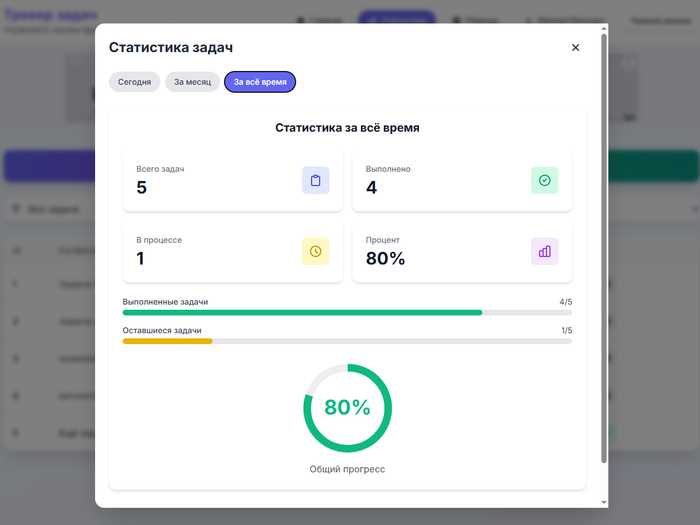Viewport: 700px width, 525px height.
Task: Switch to the Сегодня tab
Action: (134, 82)
